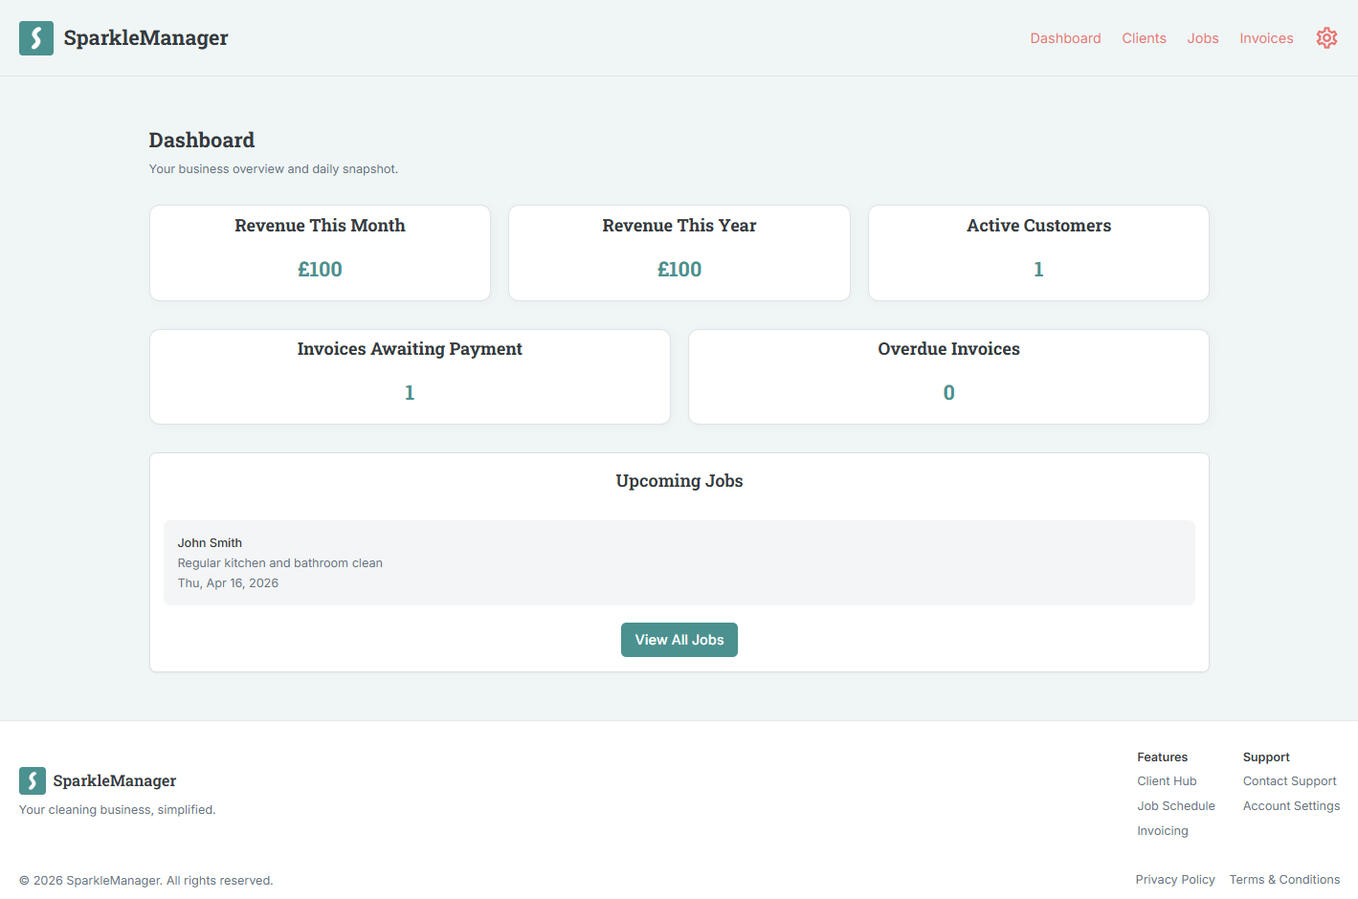Open the Dashboard nav item

pos(1065,38)
